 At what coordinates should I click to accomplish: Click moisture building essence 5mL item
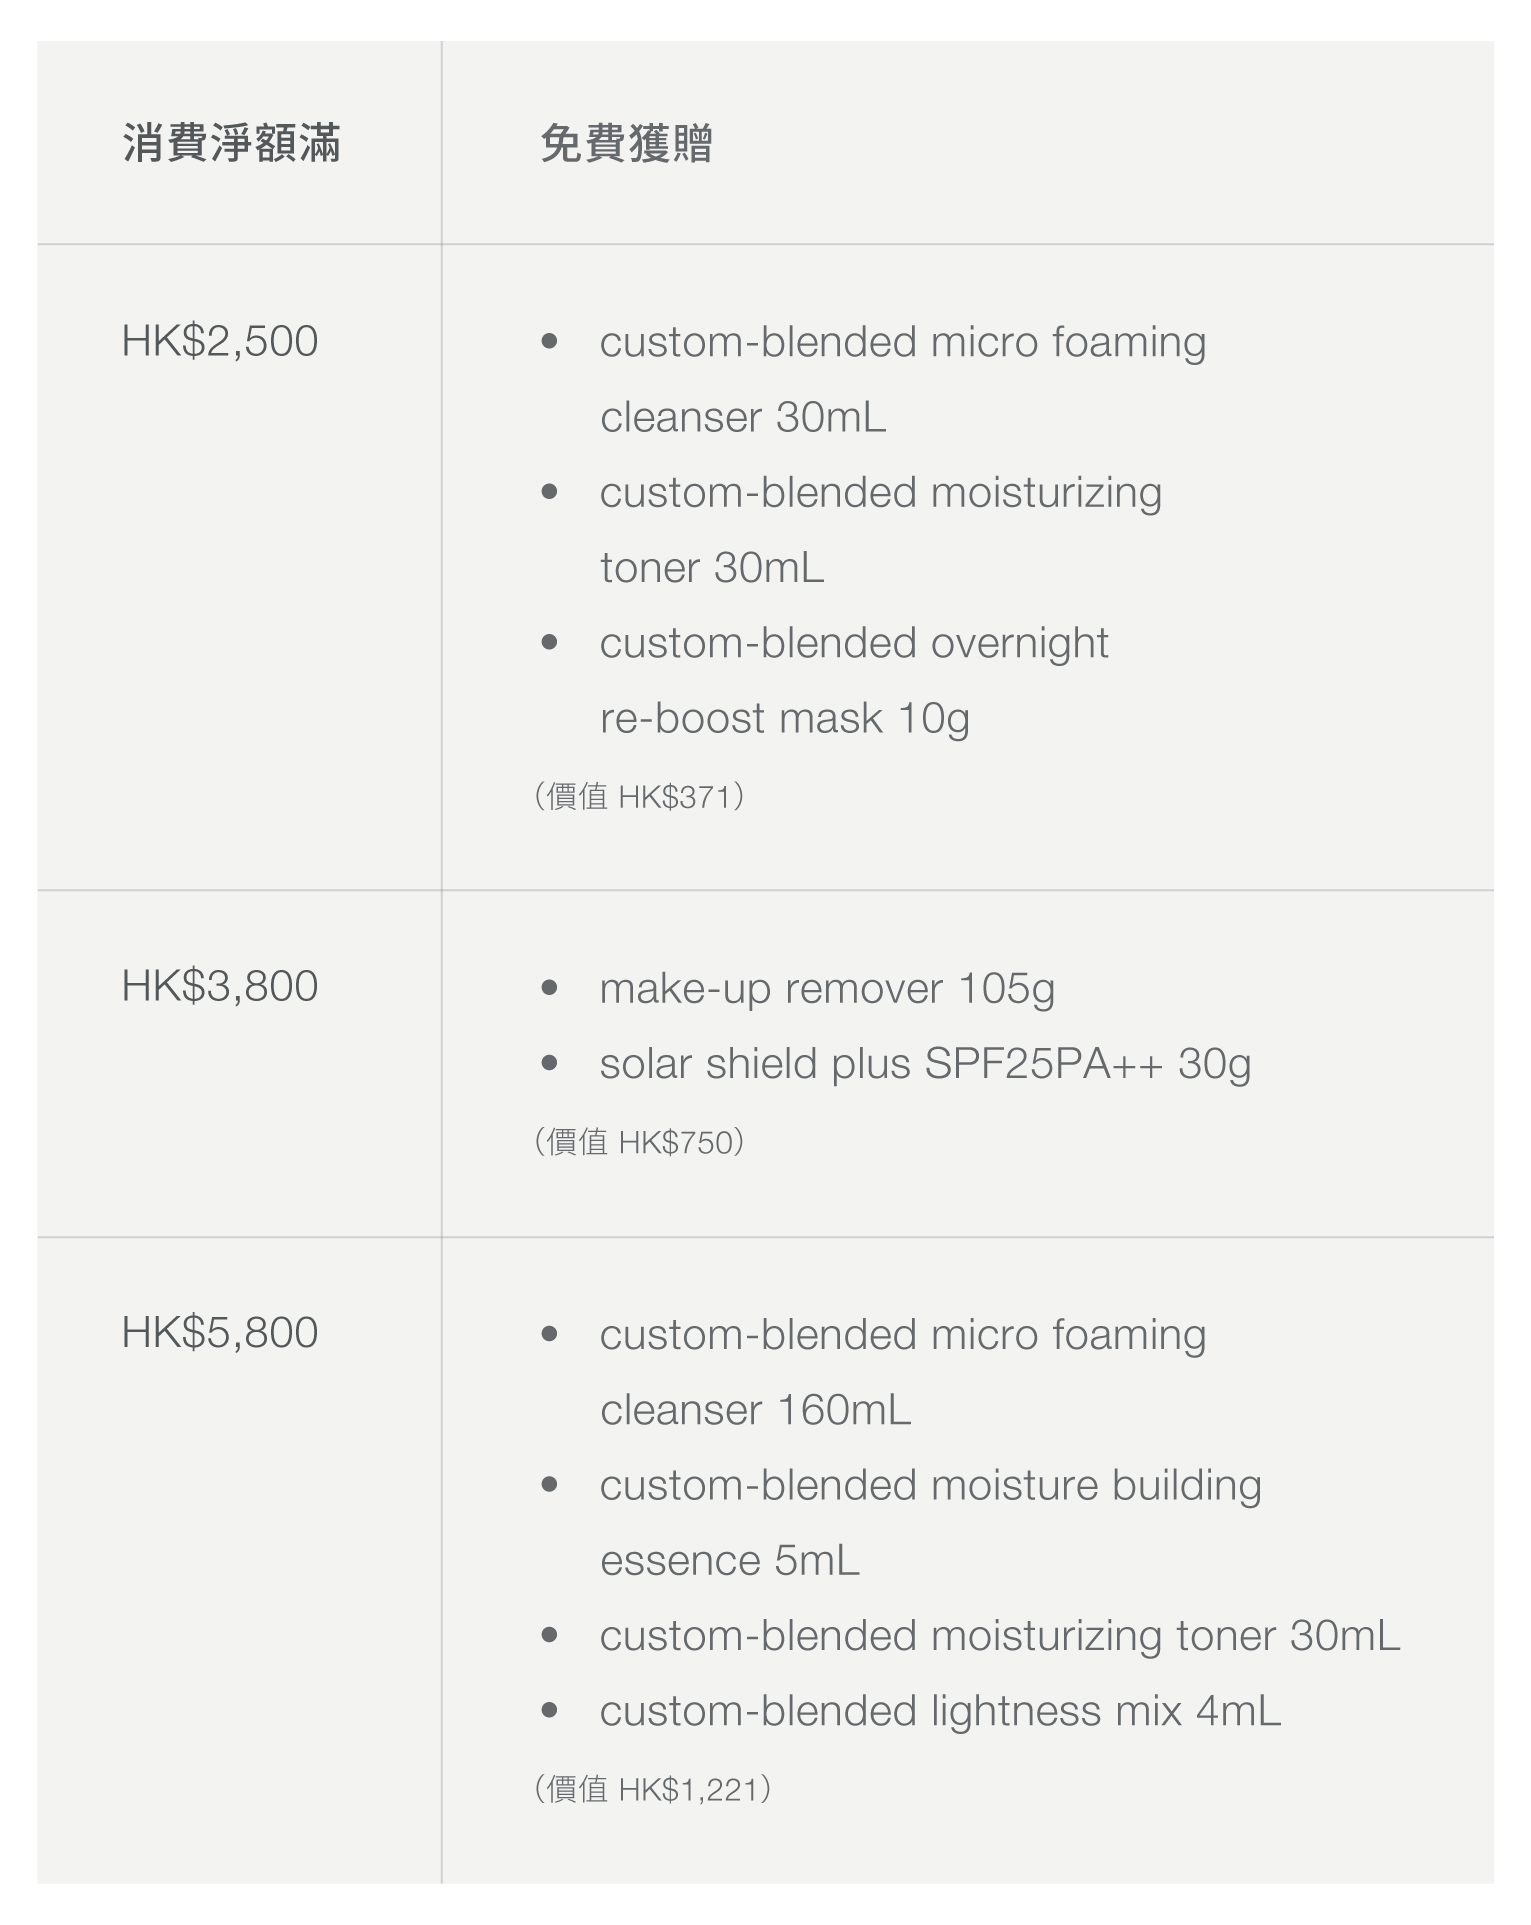(x=930, y=1522)
